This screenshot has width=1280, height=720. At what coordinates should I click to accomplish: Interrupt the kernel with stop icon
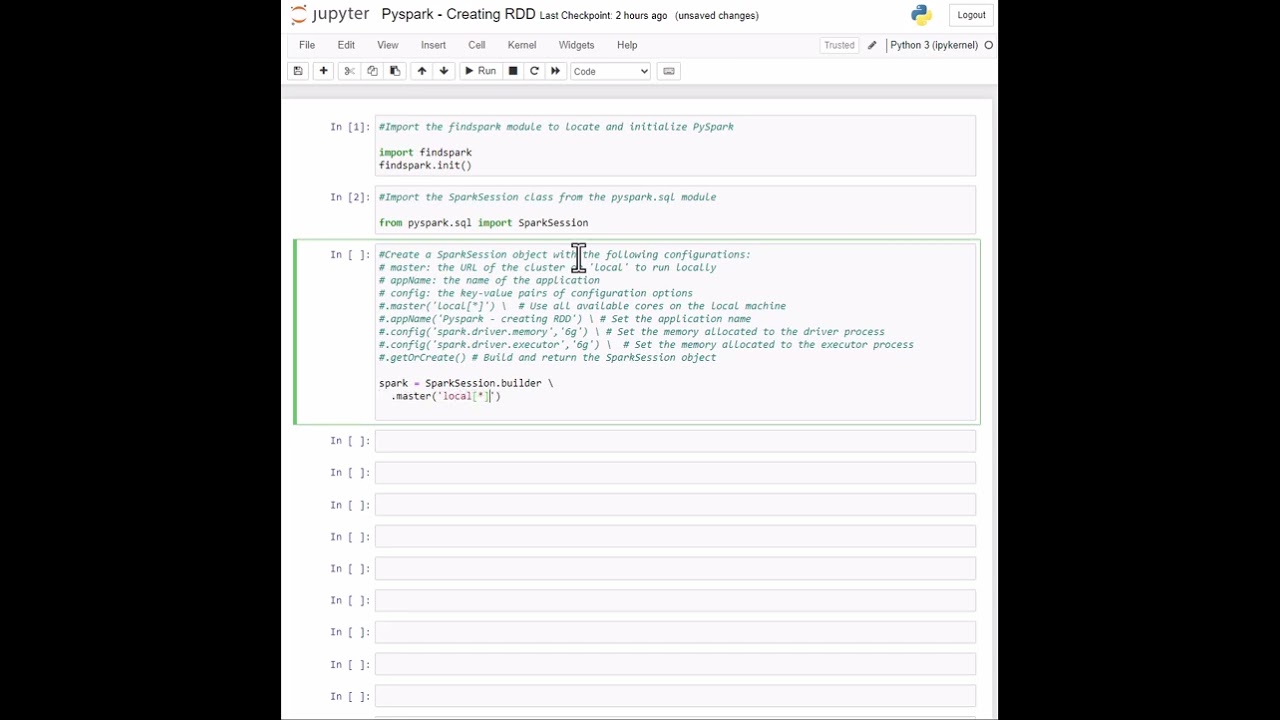[513, 71]
